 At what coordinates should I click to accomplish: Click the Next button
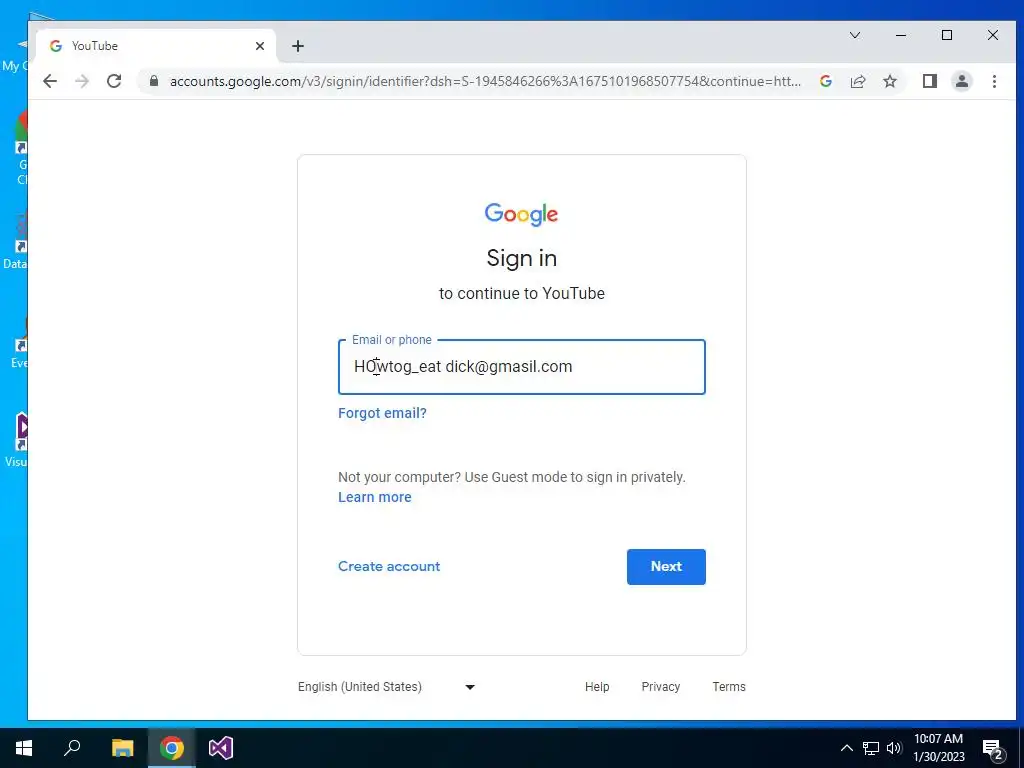point(666,566)
